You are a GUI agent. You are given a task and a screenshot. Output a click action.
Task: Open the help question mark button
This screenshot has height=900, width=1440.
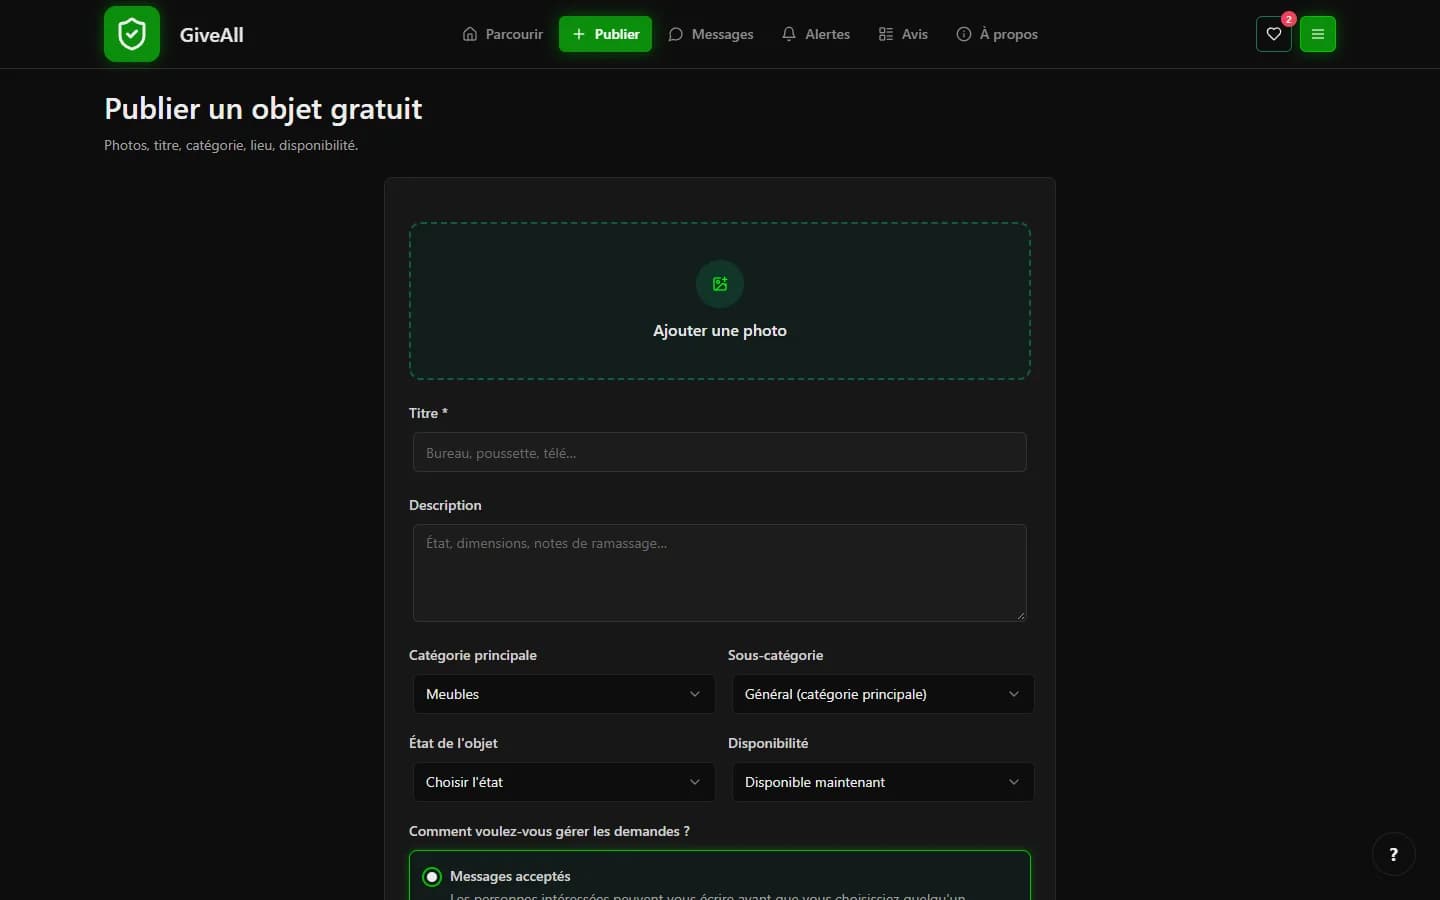click(1394, 854)
